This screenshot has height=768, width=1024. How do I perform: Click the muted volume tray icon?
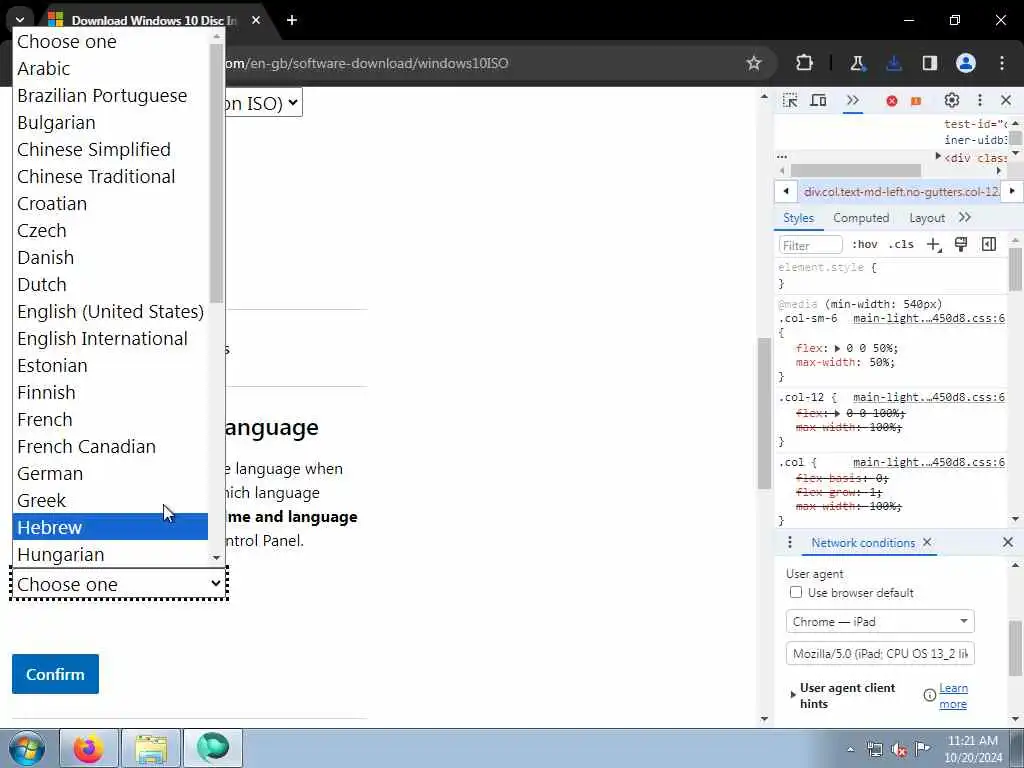pyautogui.click(x=899, y=749)
